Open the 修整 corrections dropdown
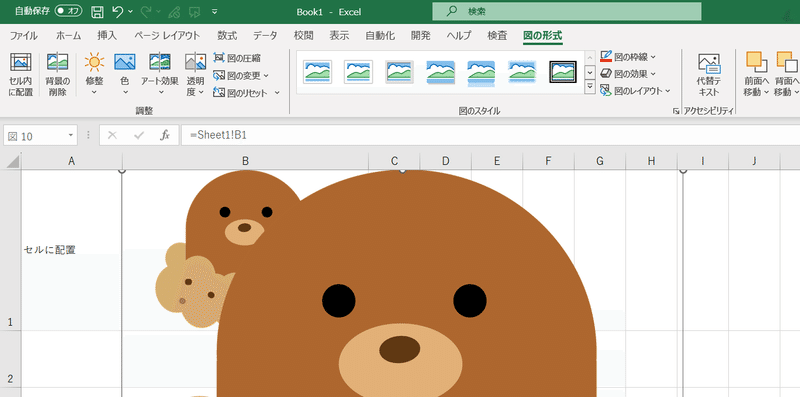The width and height of the screenshot is (800, 397). (x=94, y=75)
